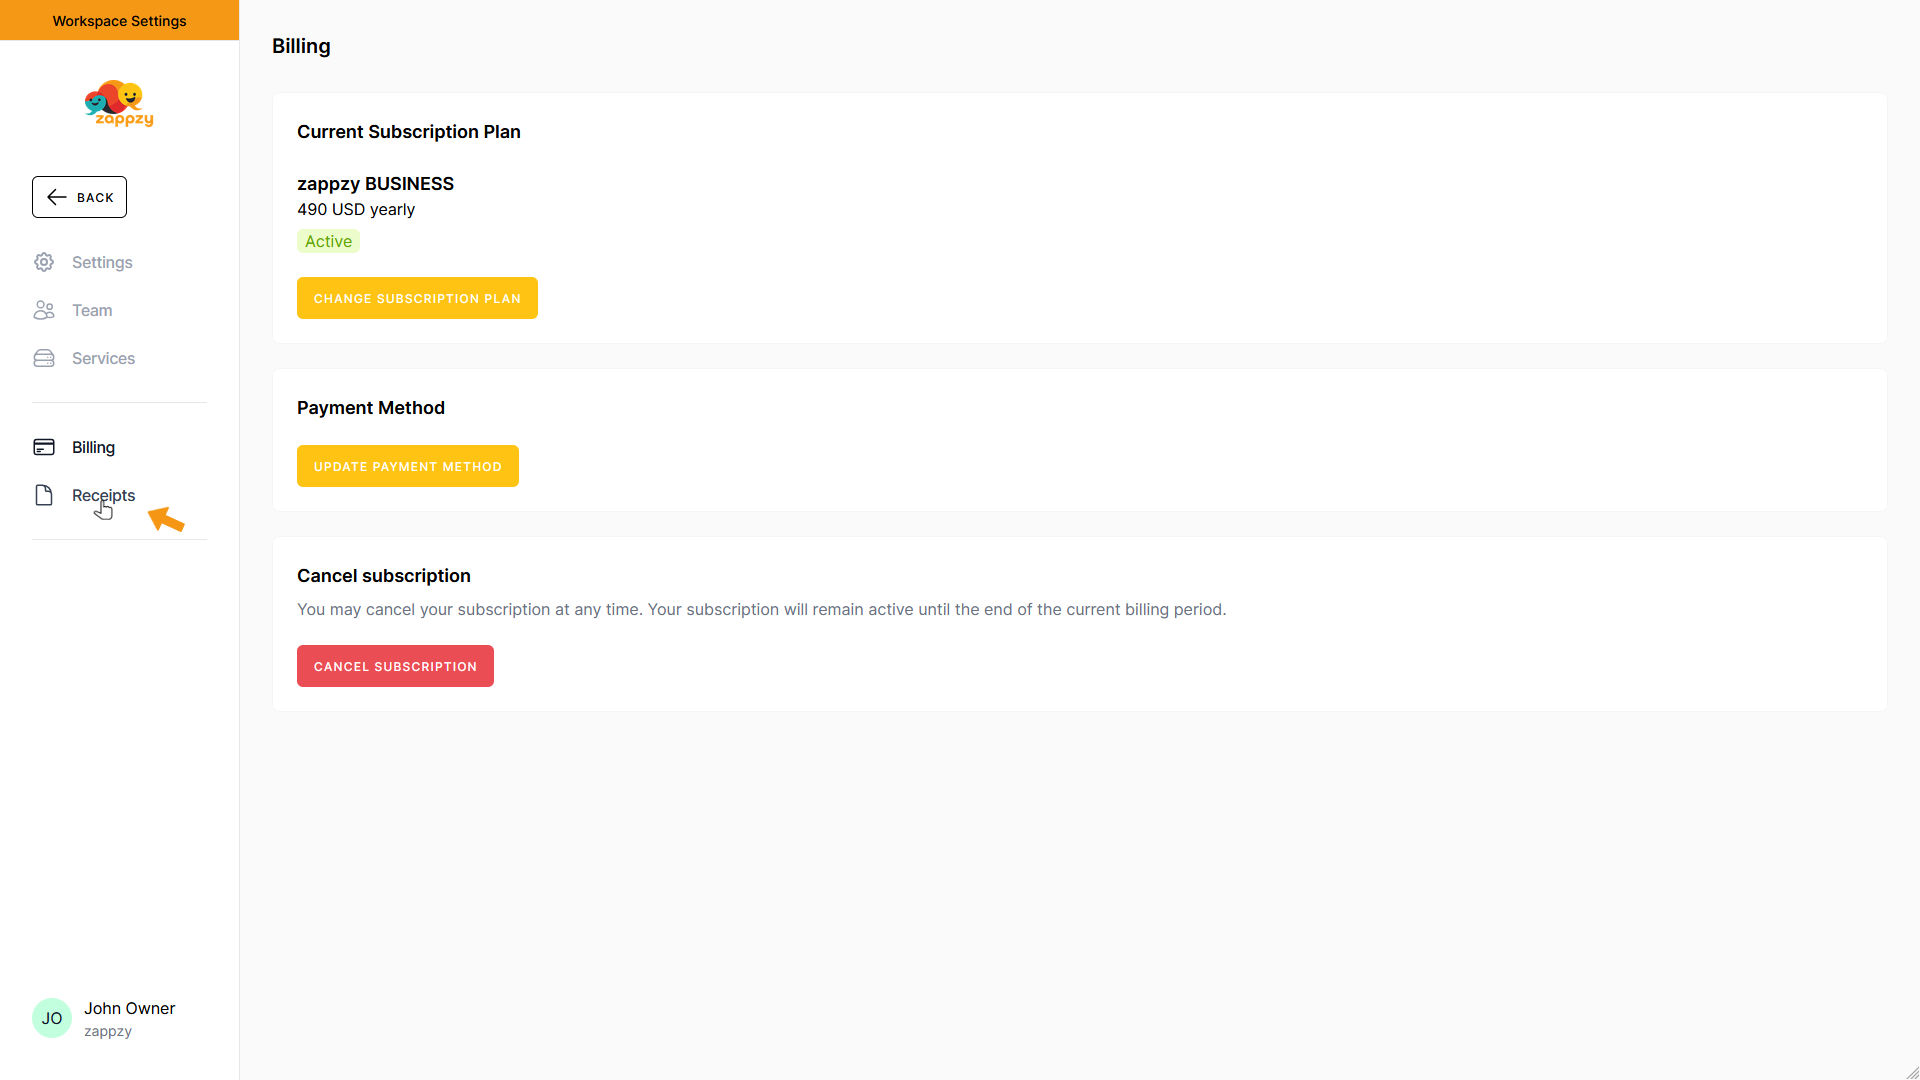Viewport: 1920px width, 1080px height.
Task: Click the Services drive icon
Action: tap(44, 358)
